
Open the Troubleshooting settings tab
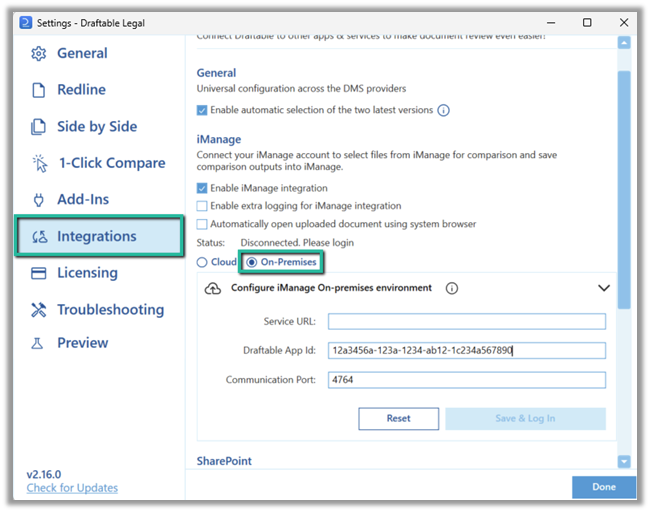tap(110, 310)
